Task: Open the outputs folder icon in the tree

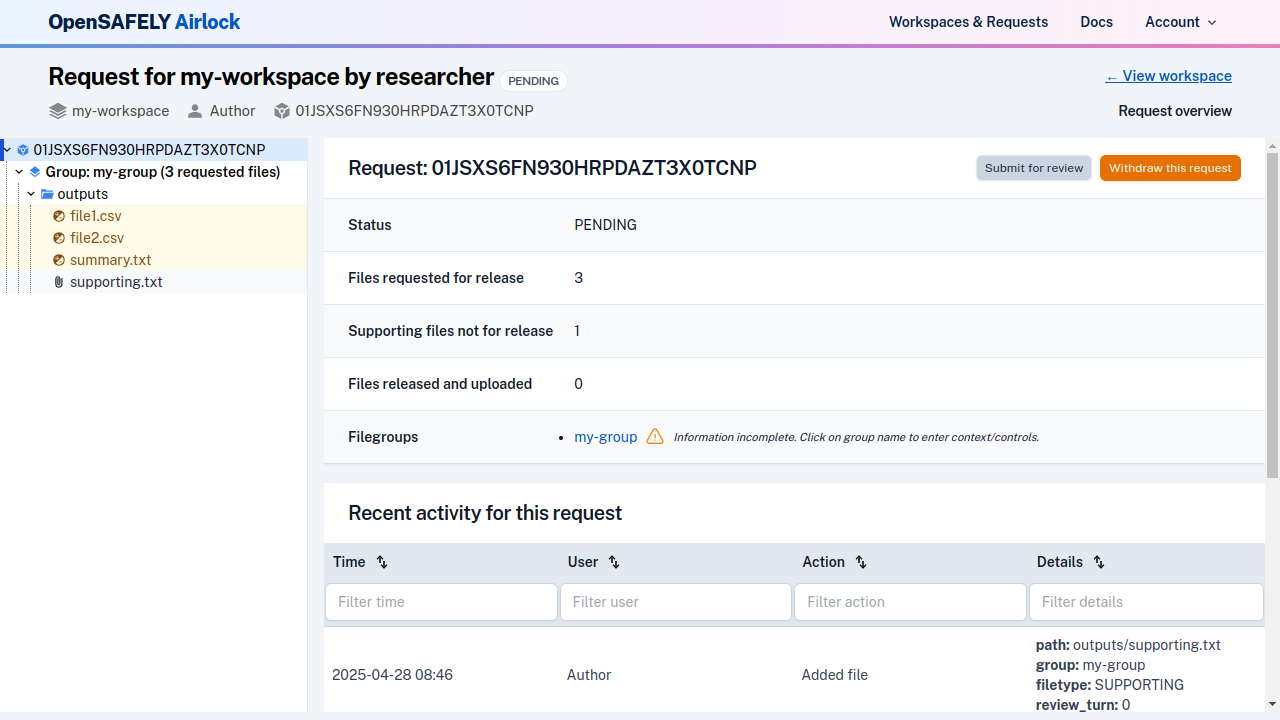Action: click(x=47, y=194)
